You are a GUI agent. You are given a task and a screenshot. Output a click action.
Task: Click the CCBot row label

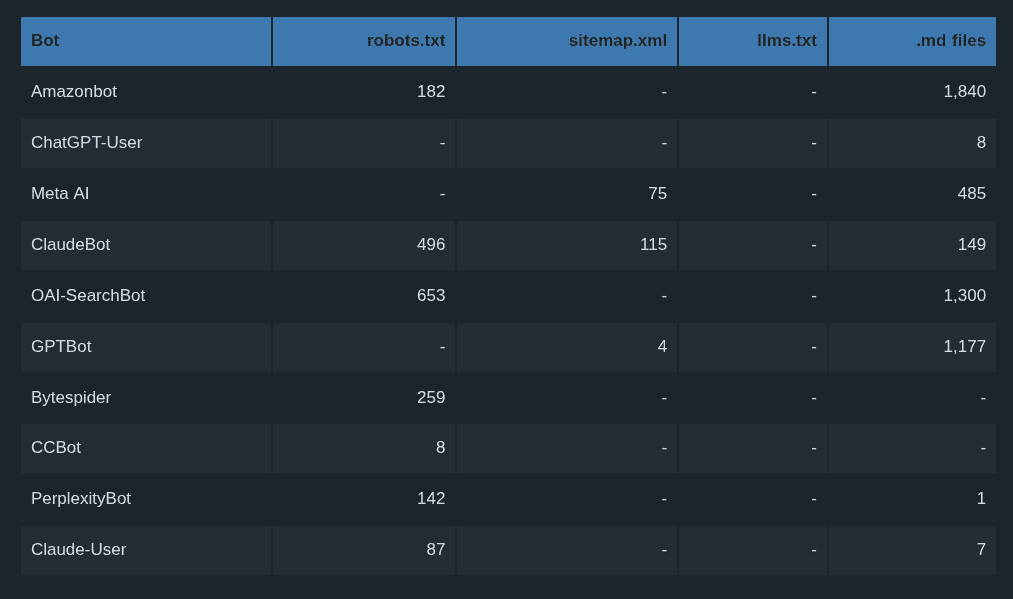tap(56, 448)
